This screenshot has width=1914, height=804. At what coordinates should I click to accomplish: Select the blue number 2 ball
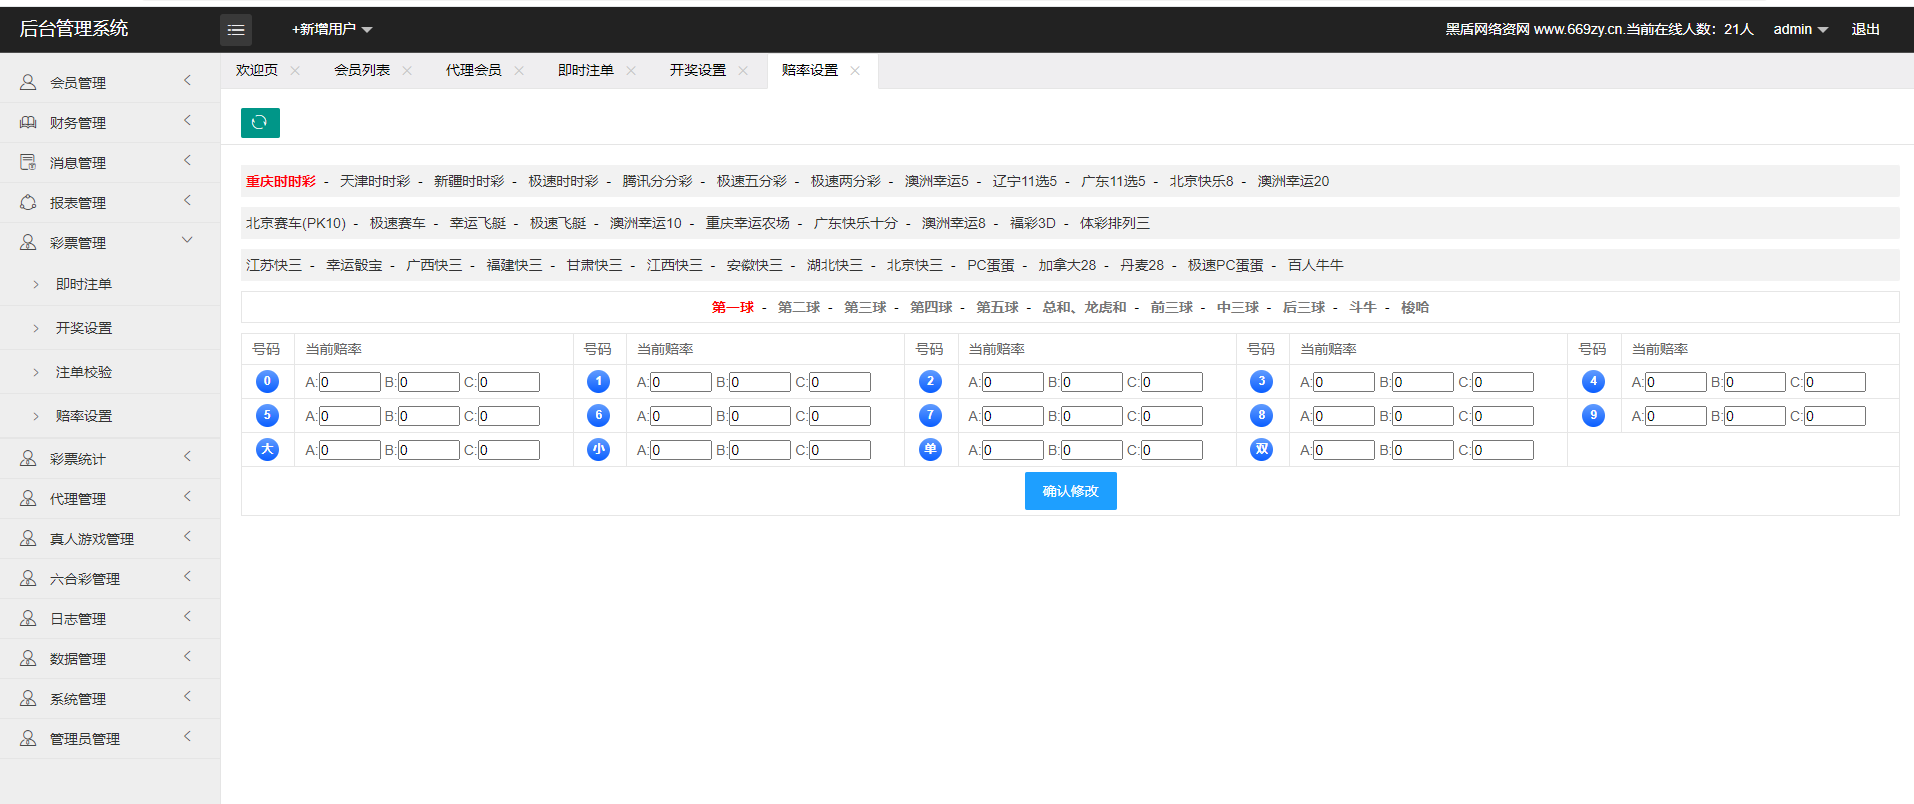click(930, 381)
